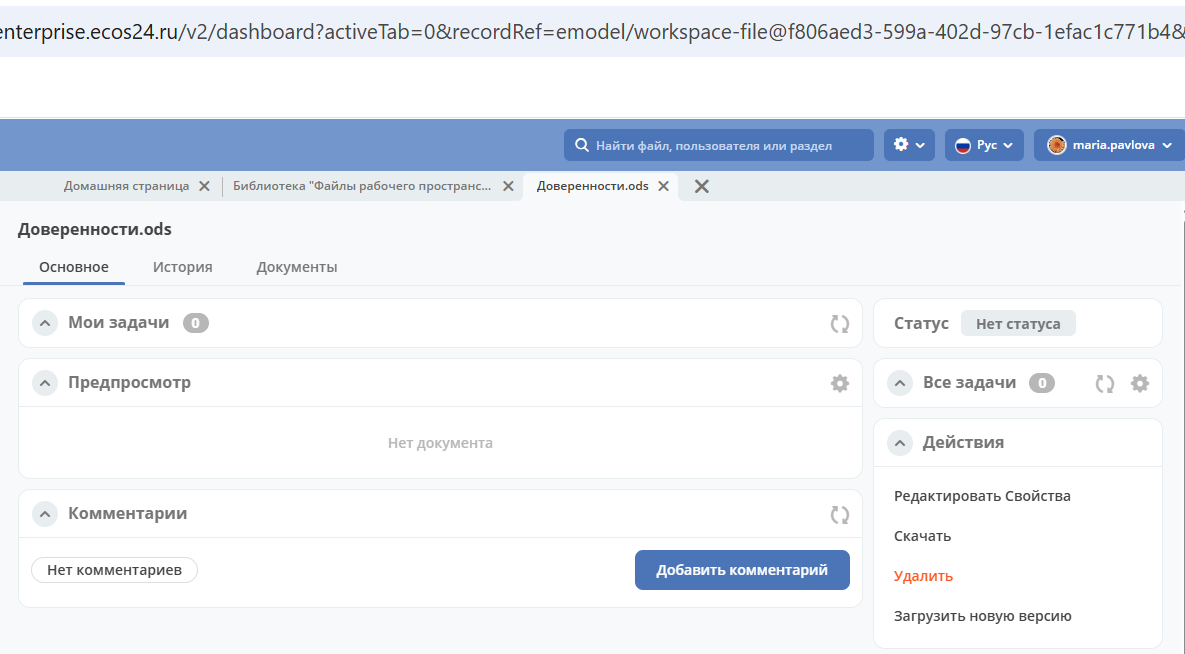Refresh the Комментарии widget
Image resolution: width=1185 pixels, height=654 pixels.
pyautogui.click(x=839, y=514)
